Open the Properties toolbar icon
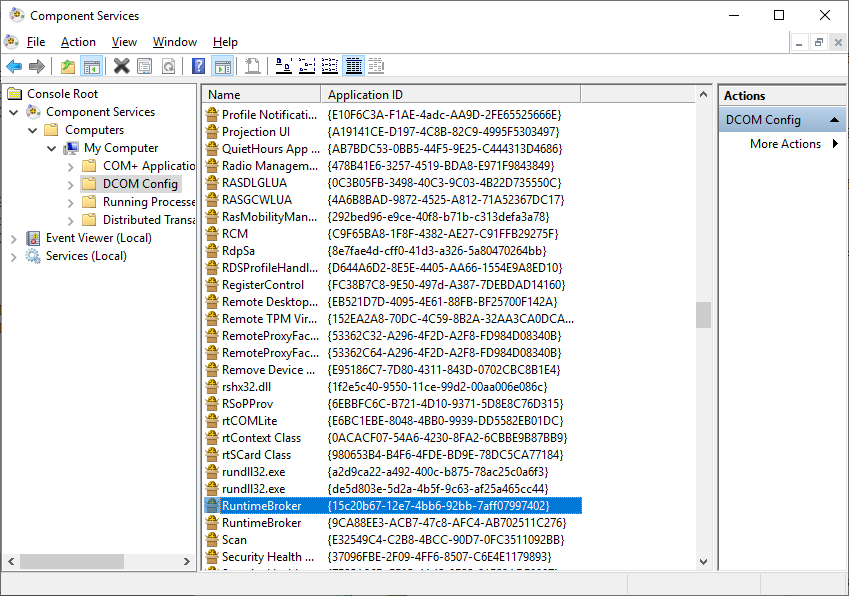The image size is (849, 596). pyautogui.click(x=145, y=67)
